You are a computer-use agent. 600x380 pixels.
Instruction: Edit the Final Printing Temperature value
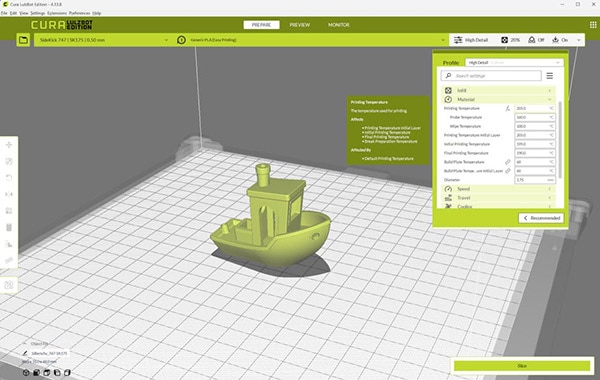tap(535, 153)
